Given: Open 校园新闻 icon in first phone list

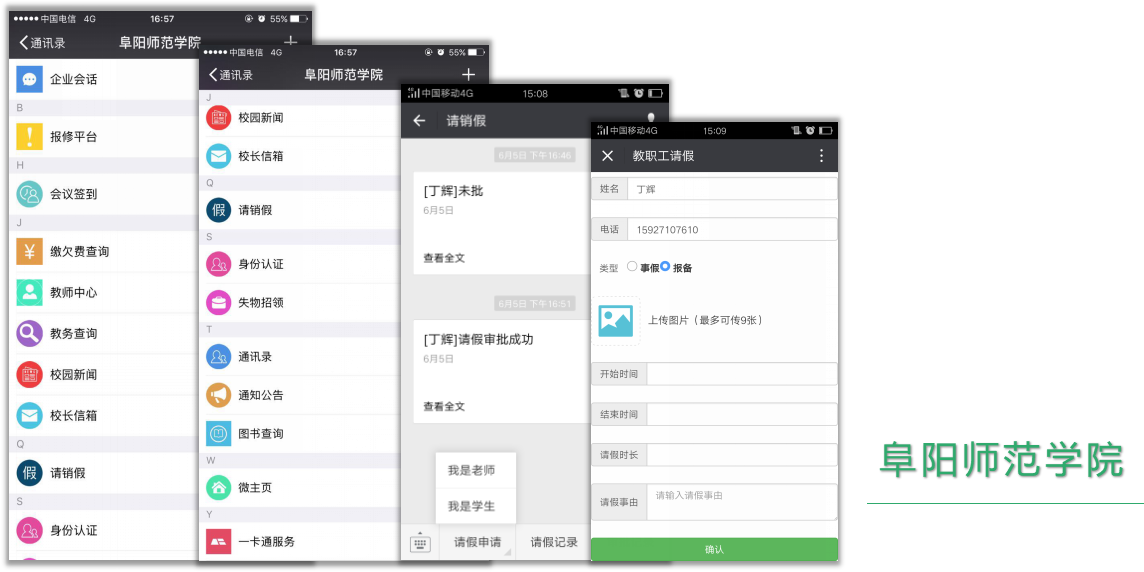Looking at the screenshot, I should pos(29,374).
